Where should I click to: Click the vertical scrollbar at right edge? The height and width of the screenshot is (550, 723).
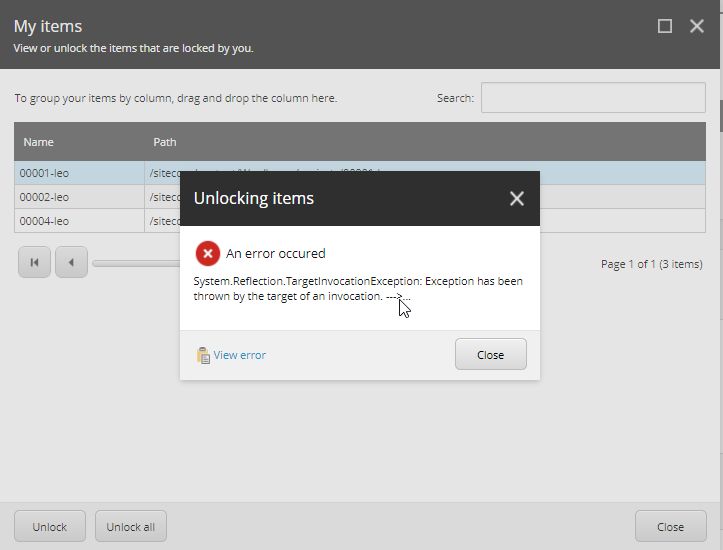click(x=721, y=115)
